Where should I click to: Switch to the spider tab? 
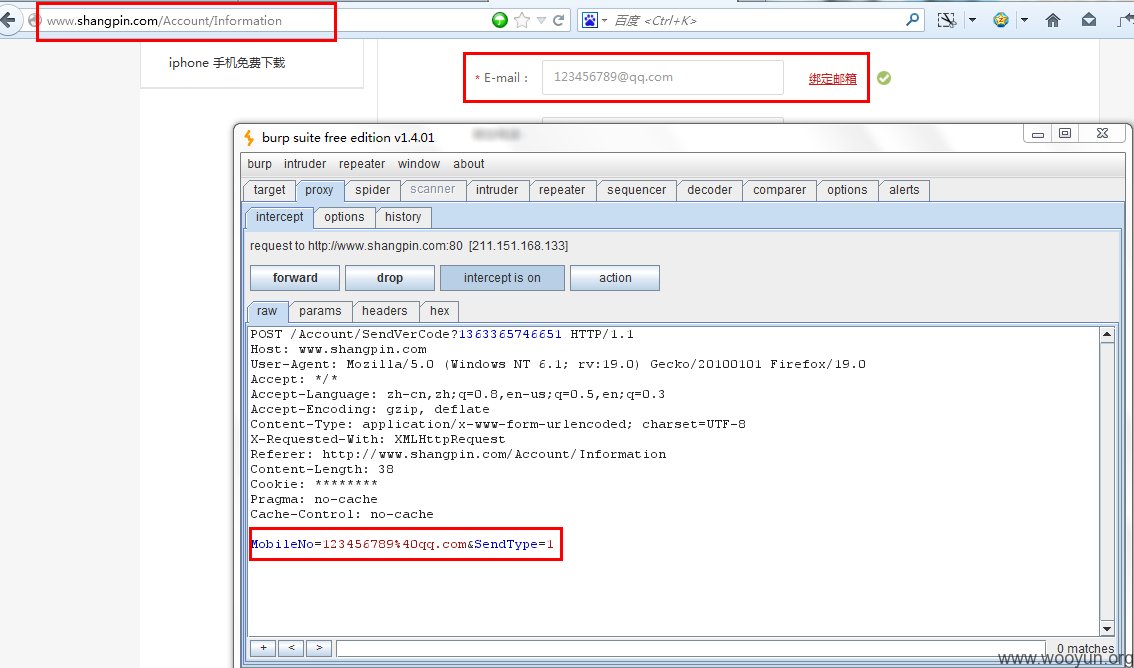[372, 190]
